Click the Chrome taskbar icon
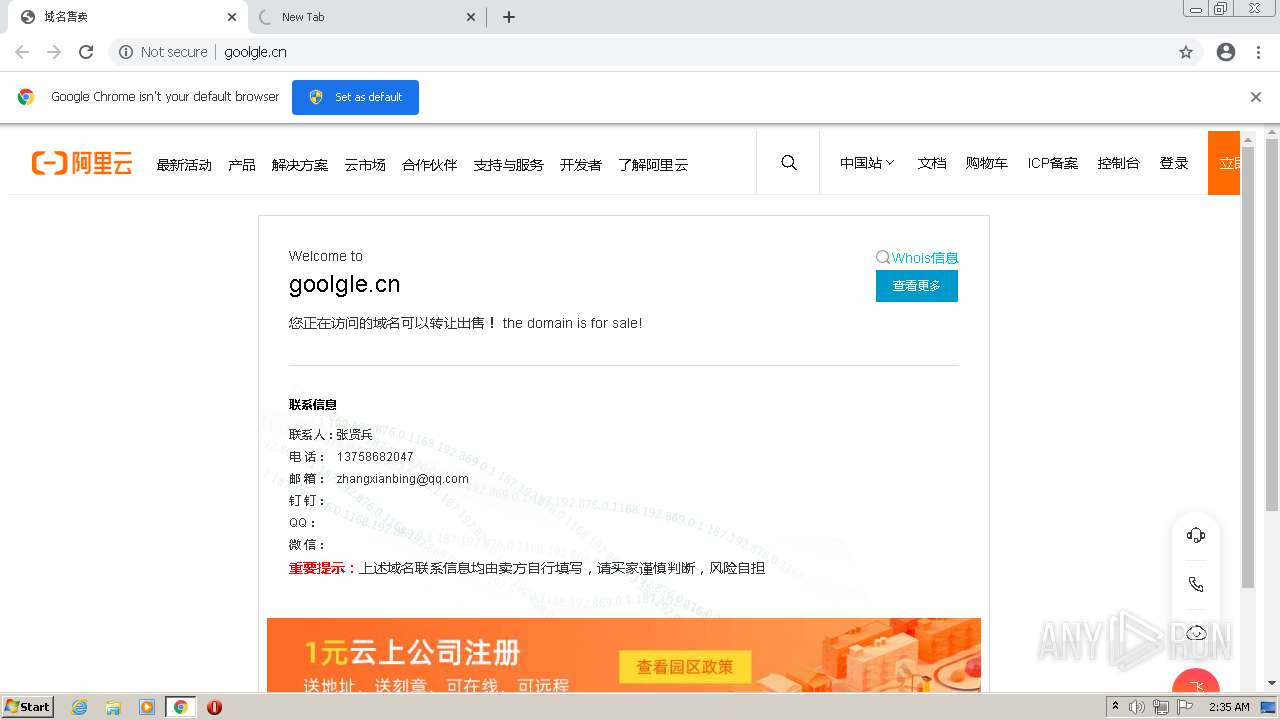 point(180,707)
